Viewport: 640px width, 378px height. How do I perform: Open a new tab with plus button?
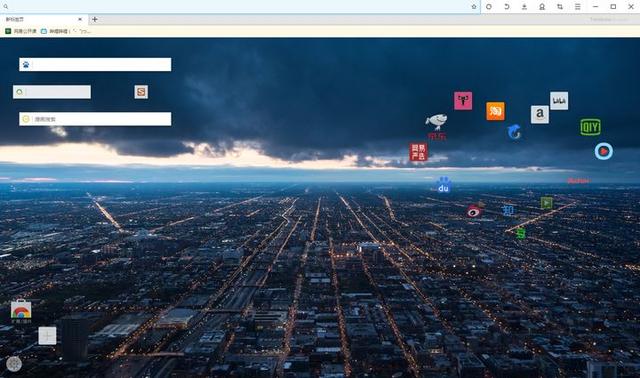click(x=95, y=19)
